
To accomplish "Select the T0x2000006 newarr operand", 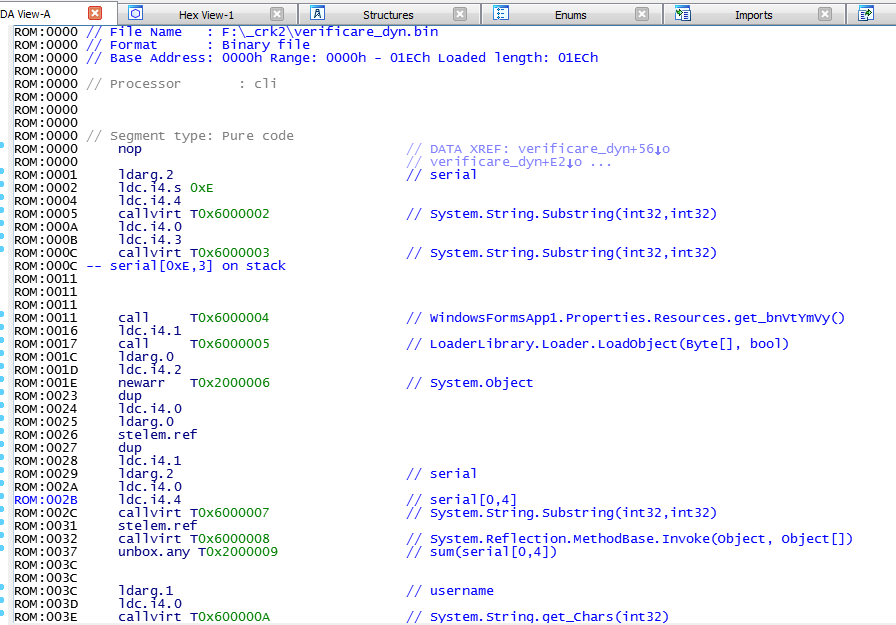I will pyautogui.click(x=229, y=383).
